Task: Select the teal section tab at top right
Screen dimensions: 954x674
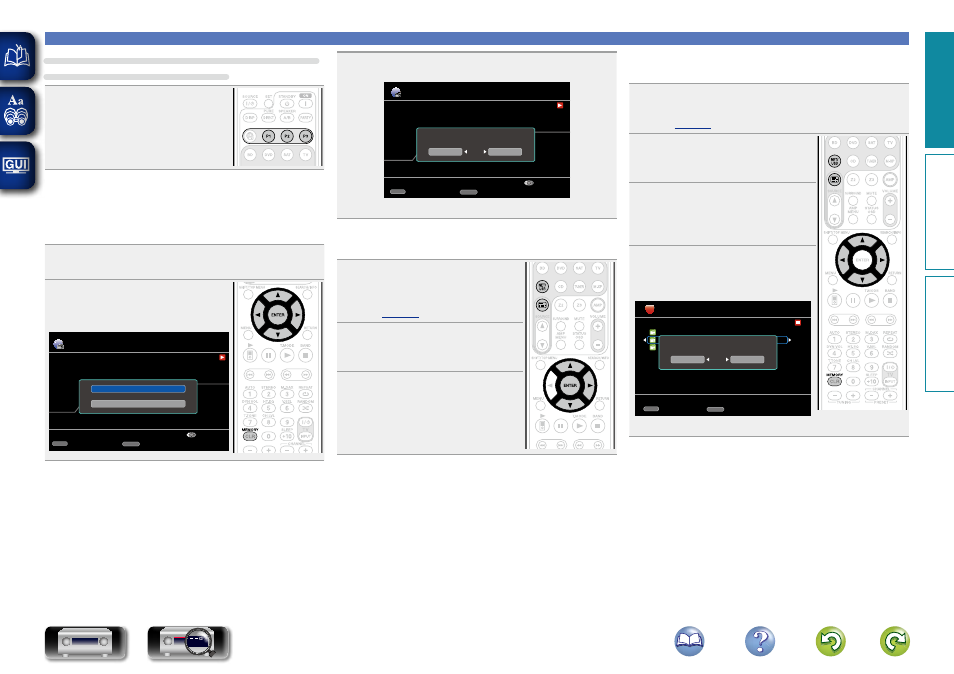Action: click(x=939, y=90)
